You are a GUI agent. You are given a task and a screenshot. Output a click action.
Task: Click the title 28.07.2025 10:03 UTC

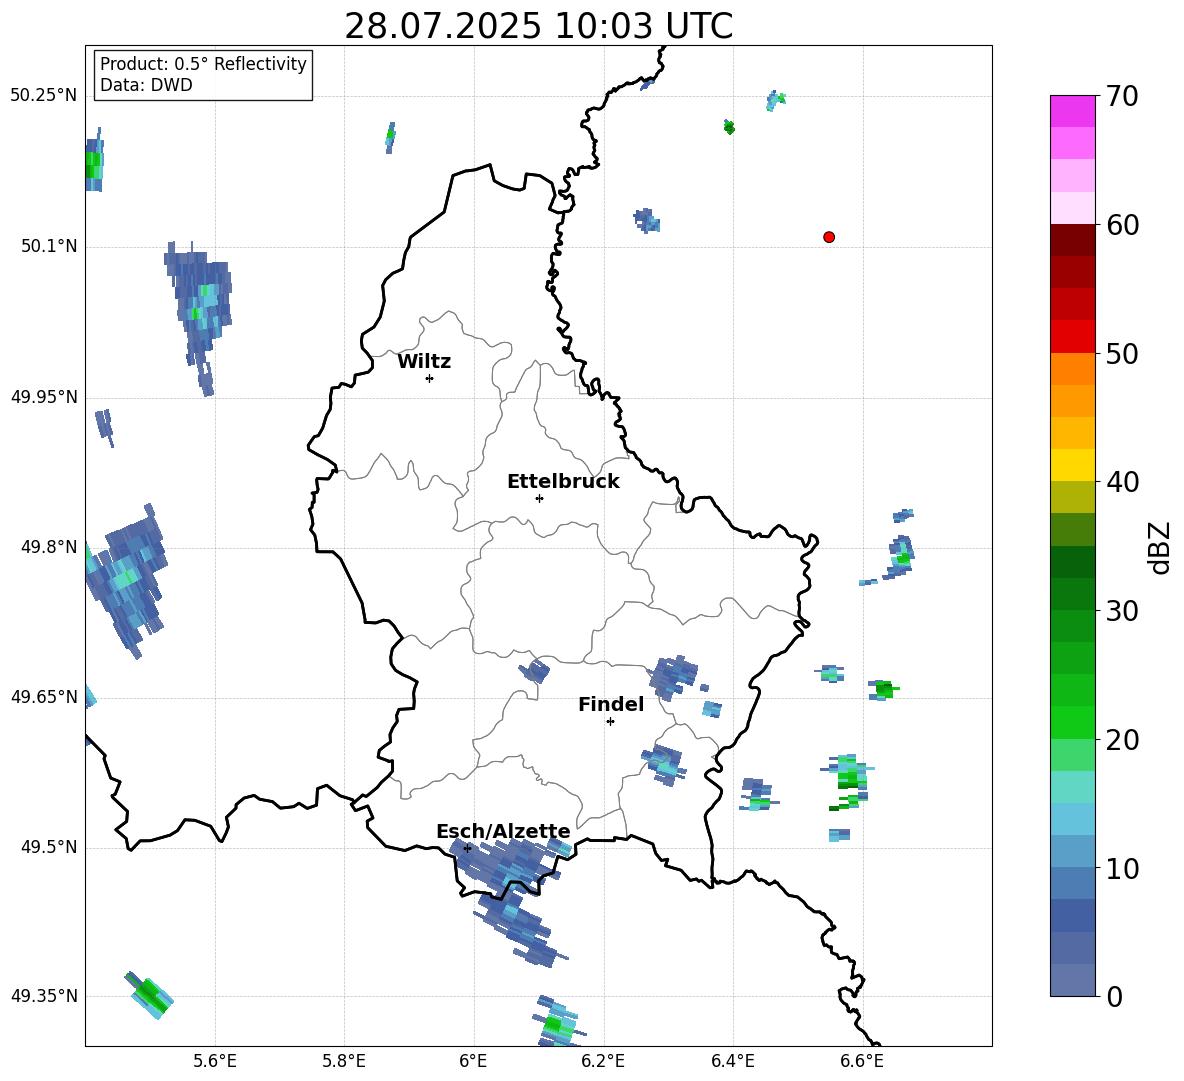(x=538, y=26)
